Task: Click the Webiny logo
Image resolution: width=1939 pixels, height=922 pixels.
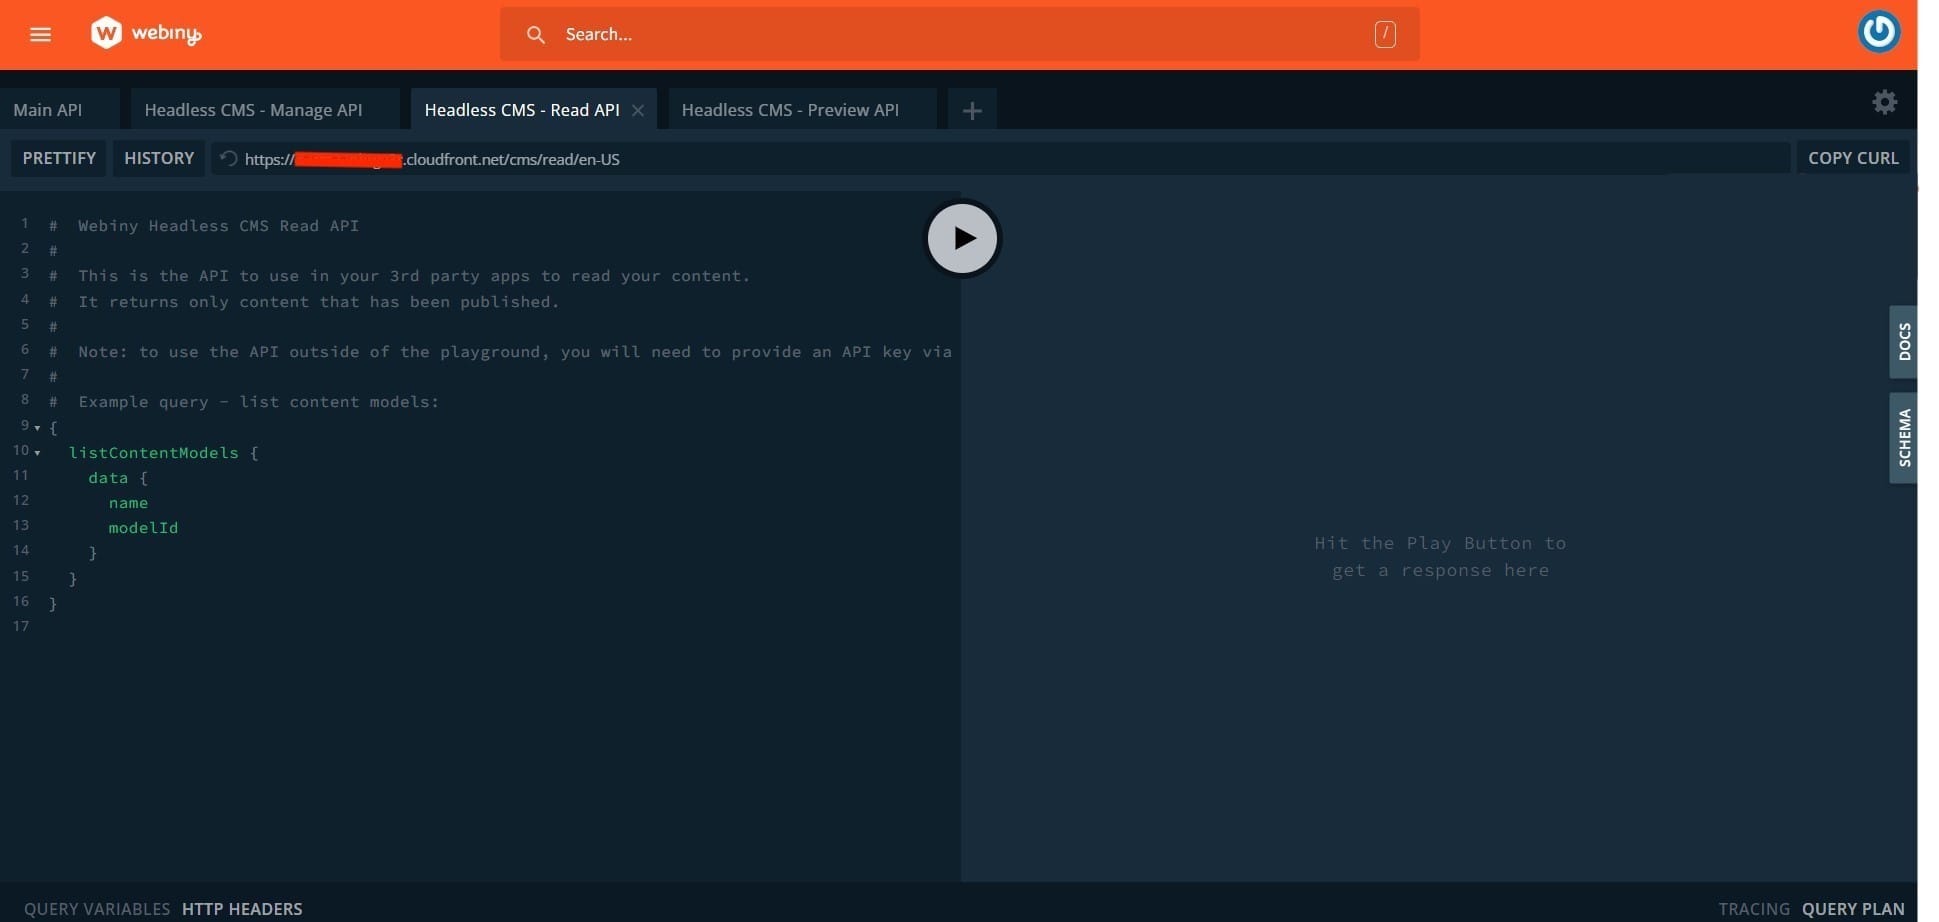Action: (146, 33)
